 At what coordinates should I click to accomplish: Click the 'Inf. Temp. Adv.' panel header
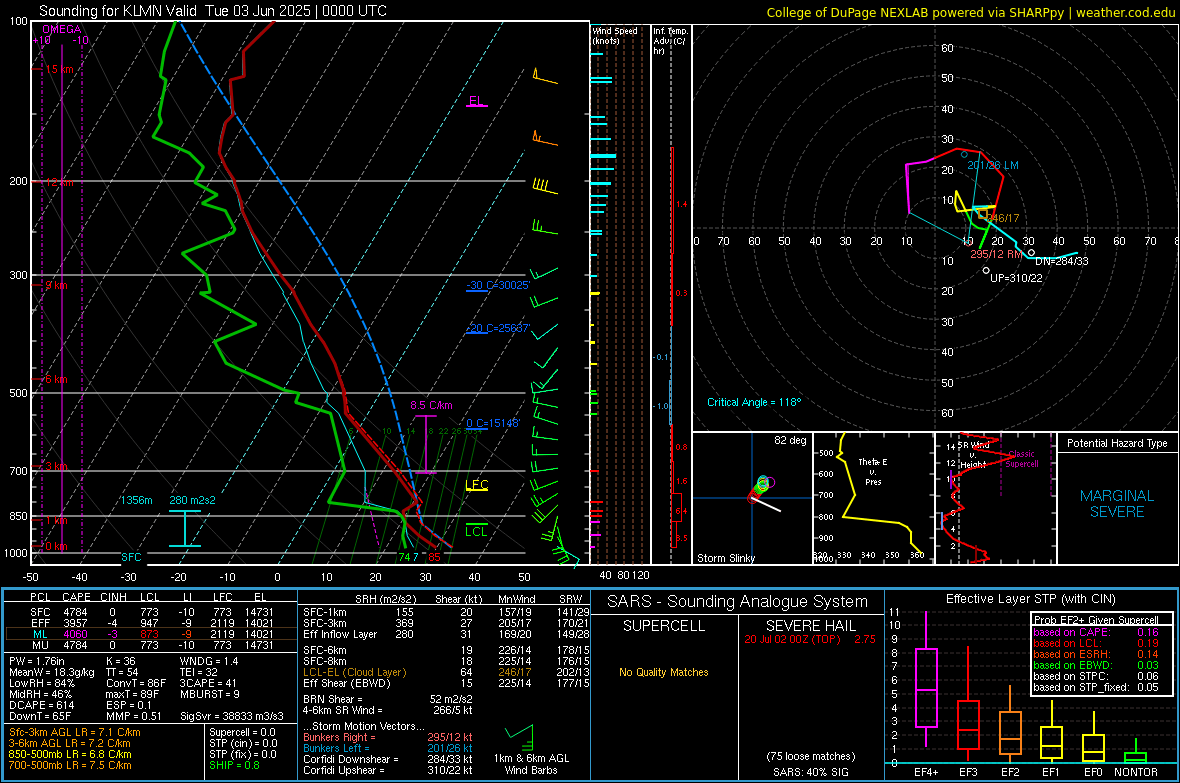pos(670,41)
